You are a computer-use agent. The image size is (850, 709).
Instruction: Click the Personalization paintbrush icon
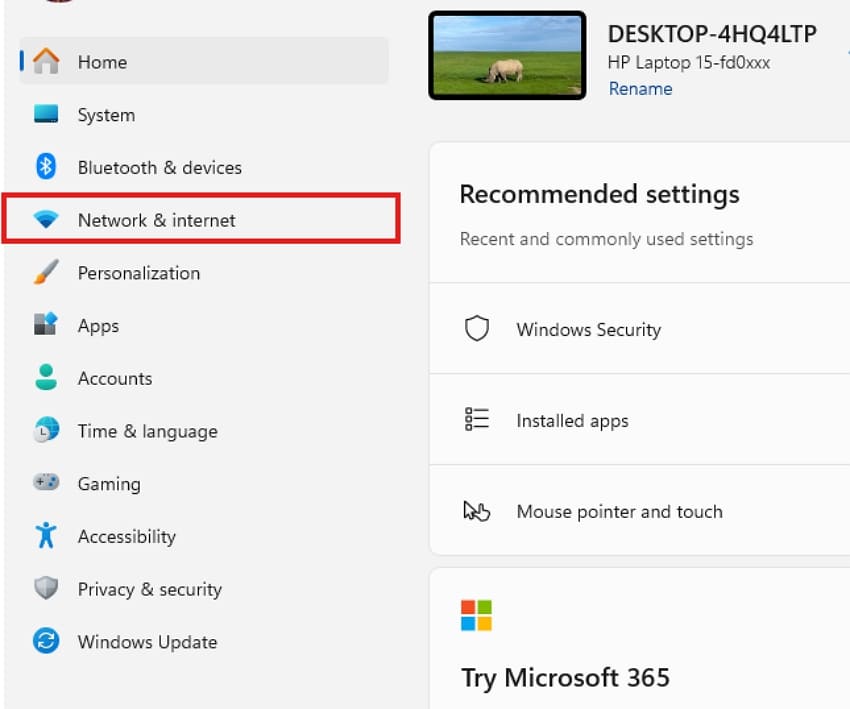coord(46,272)
